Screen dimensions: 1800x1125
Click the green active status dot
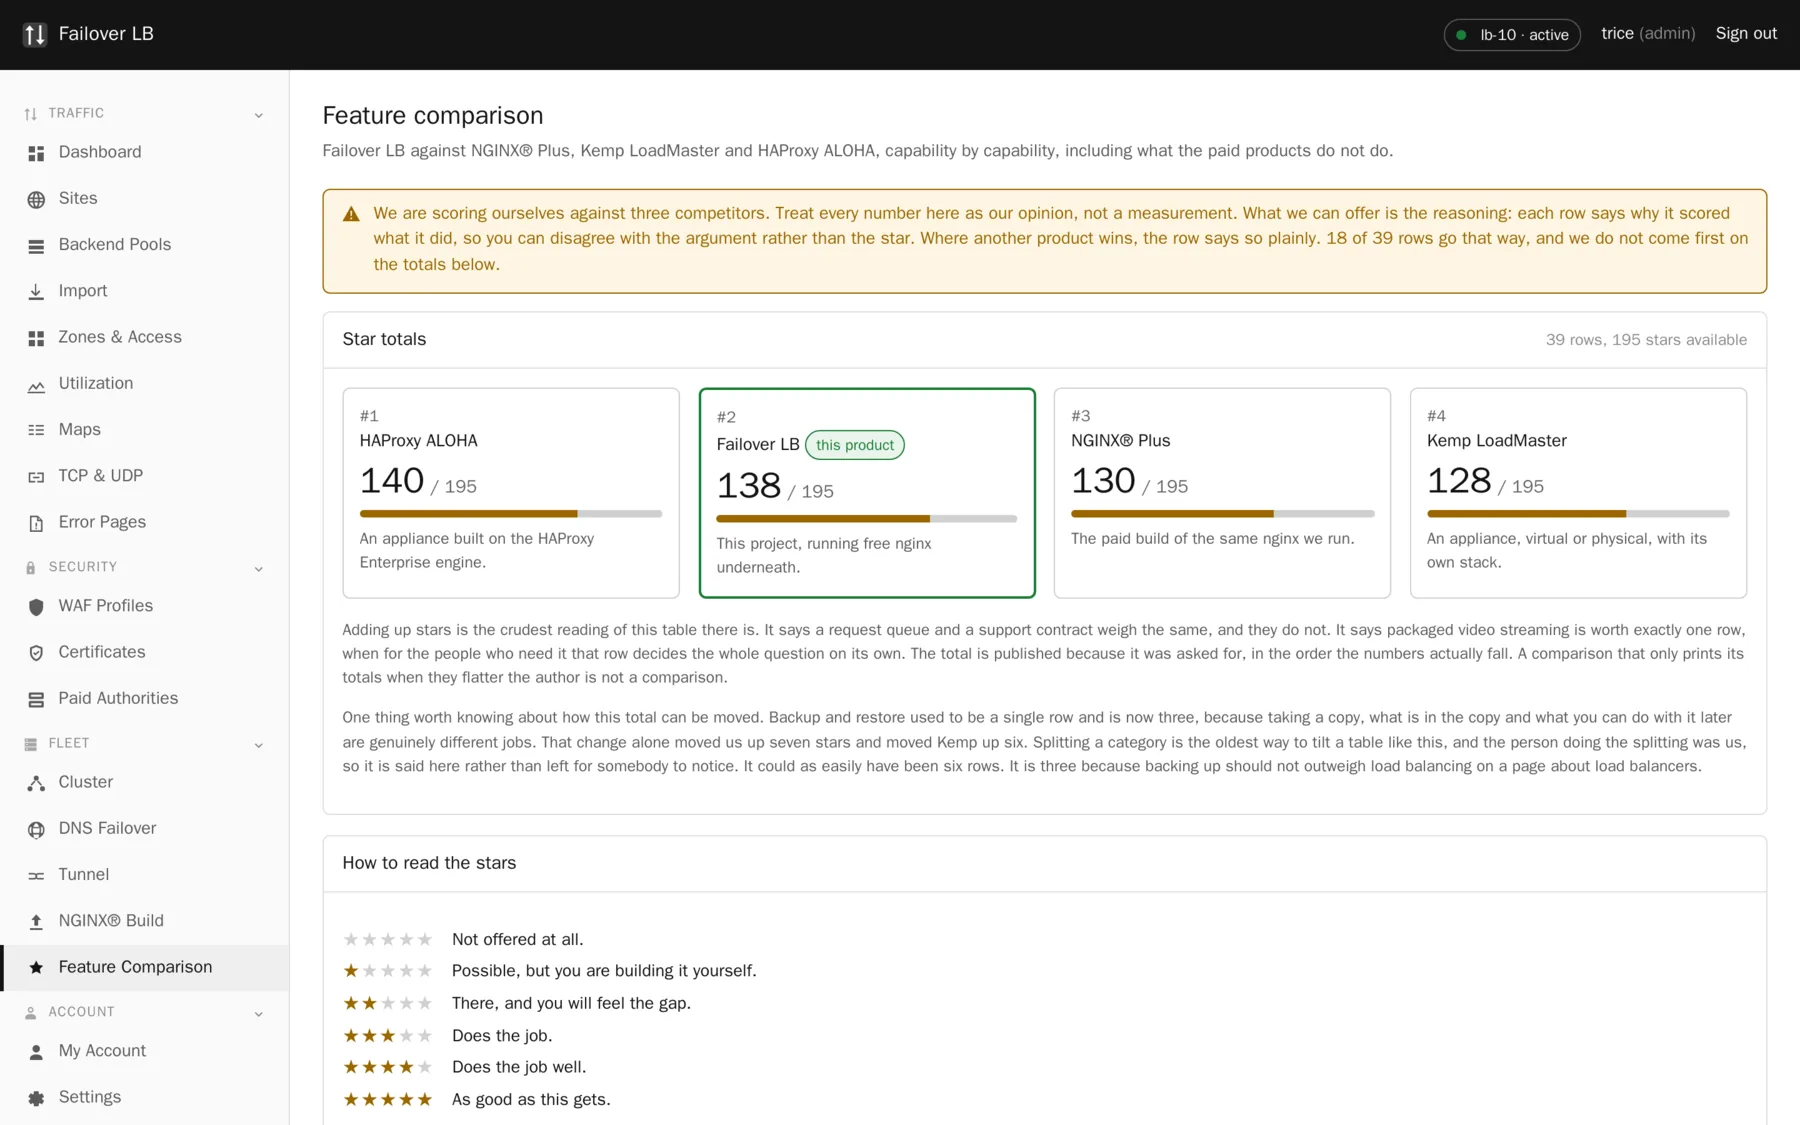(x=1461, y=35)
